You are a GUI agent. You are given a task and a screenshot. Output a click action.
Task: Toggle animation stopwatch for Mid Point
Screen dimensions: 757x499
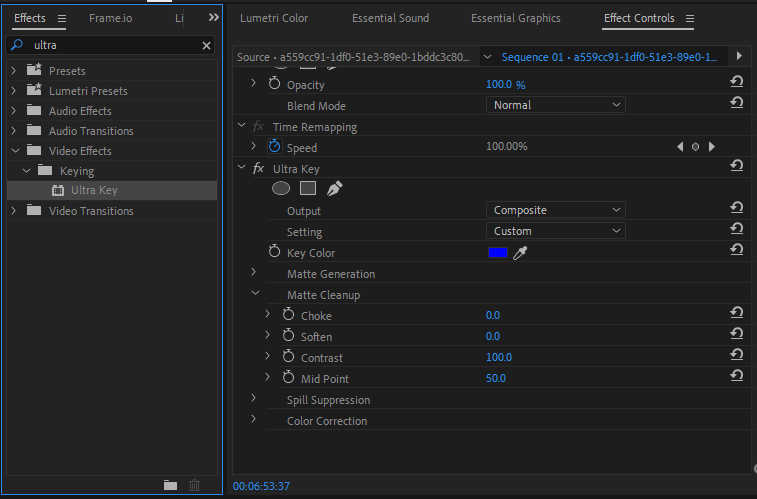click(x=288, y=377)
